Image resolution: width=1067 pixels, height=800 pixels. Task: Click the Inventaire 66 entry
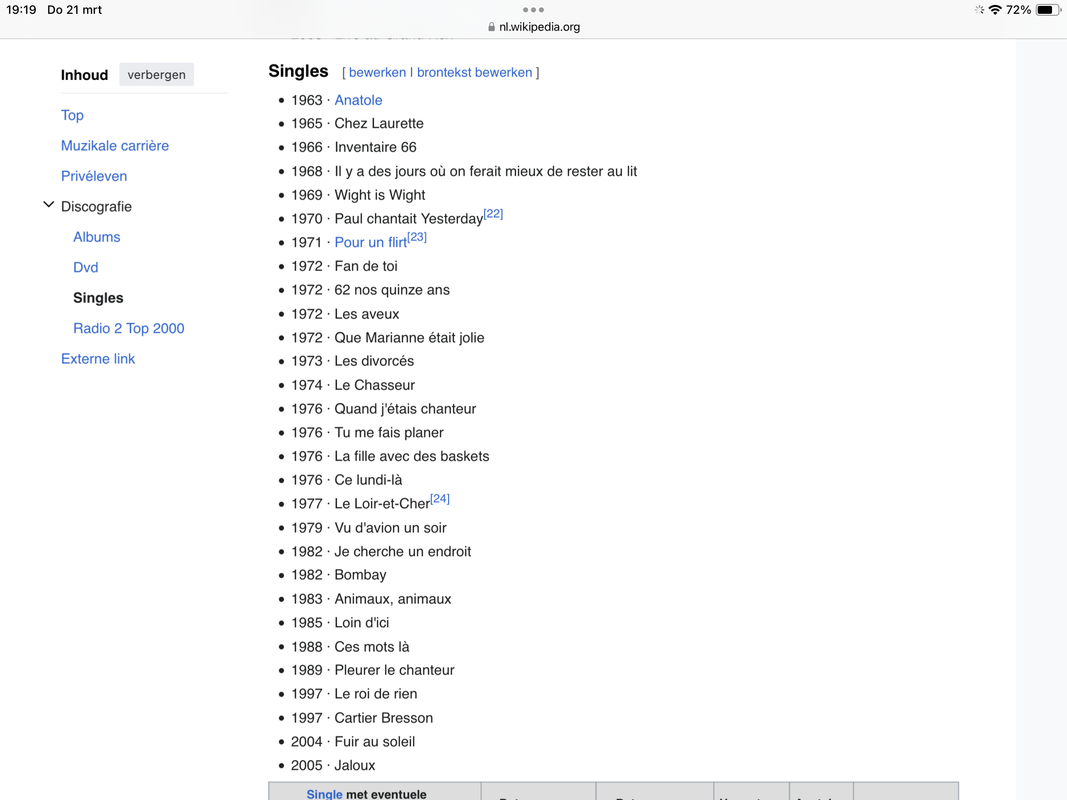[376, 148]
